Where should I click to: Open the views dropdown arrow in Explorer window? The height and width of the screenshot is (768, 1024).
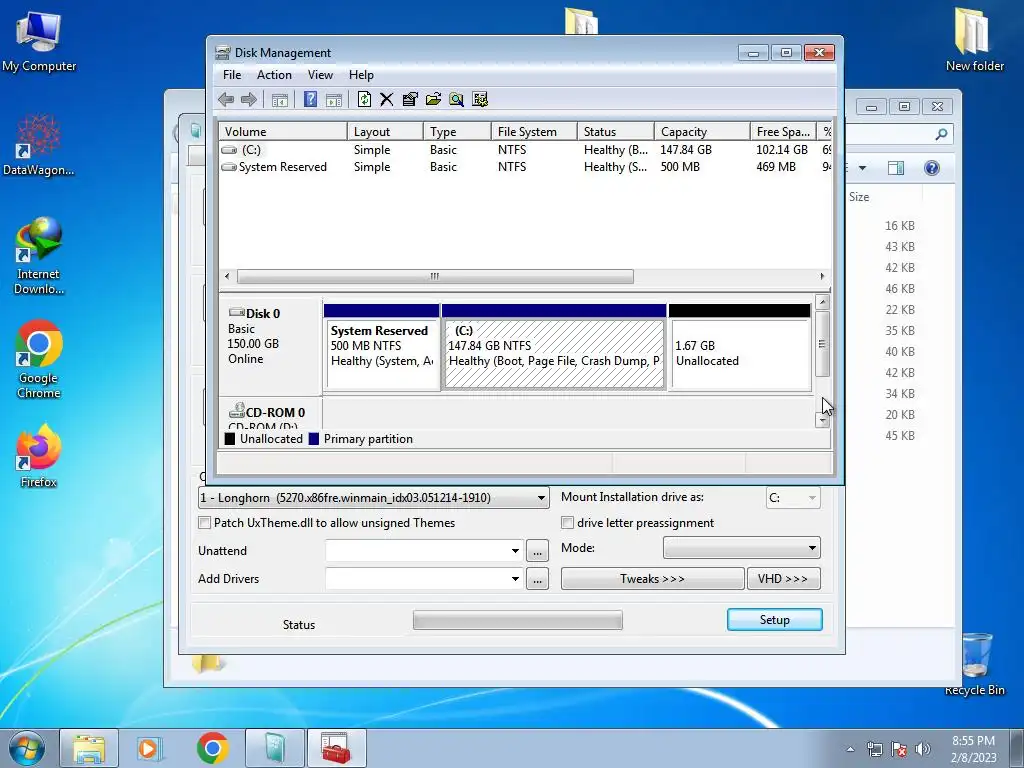862,168
